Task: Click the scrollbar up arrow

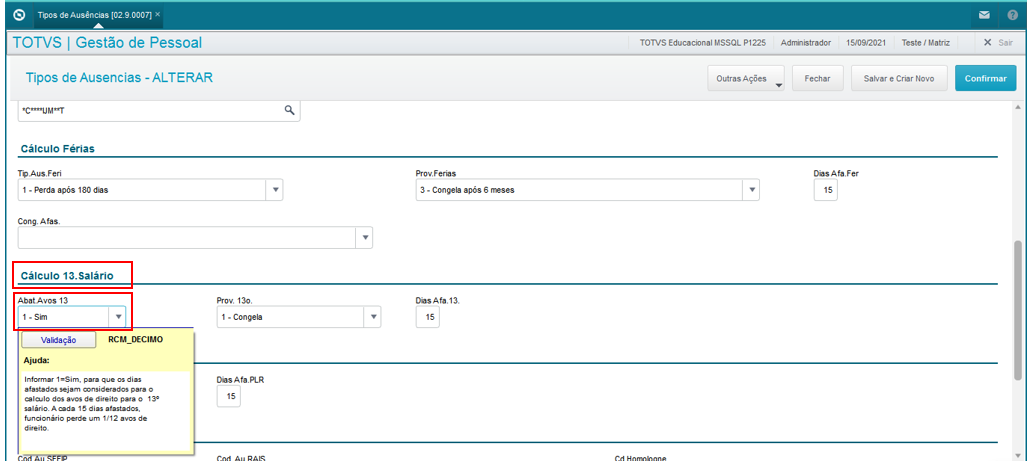Action: click(1019, 107)
